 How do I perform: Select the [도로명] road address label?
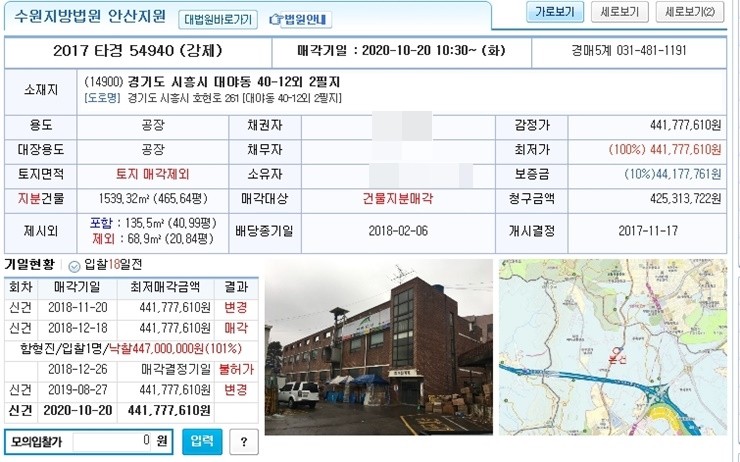click(102, 98)
